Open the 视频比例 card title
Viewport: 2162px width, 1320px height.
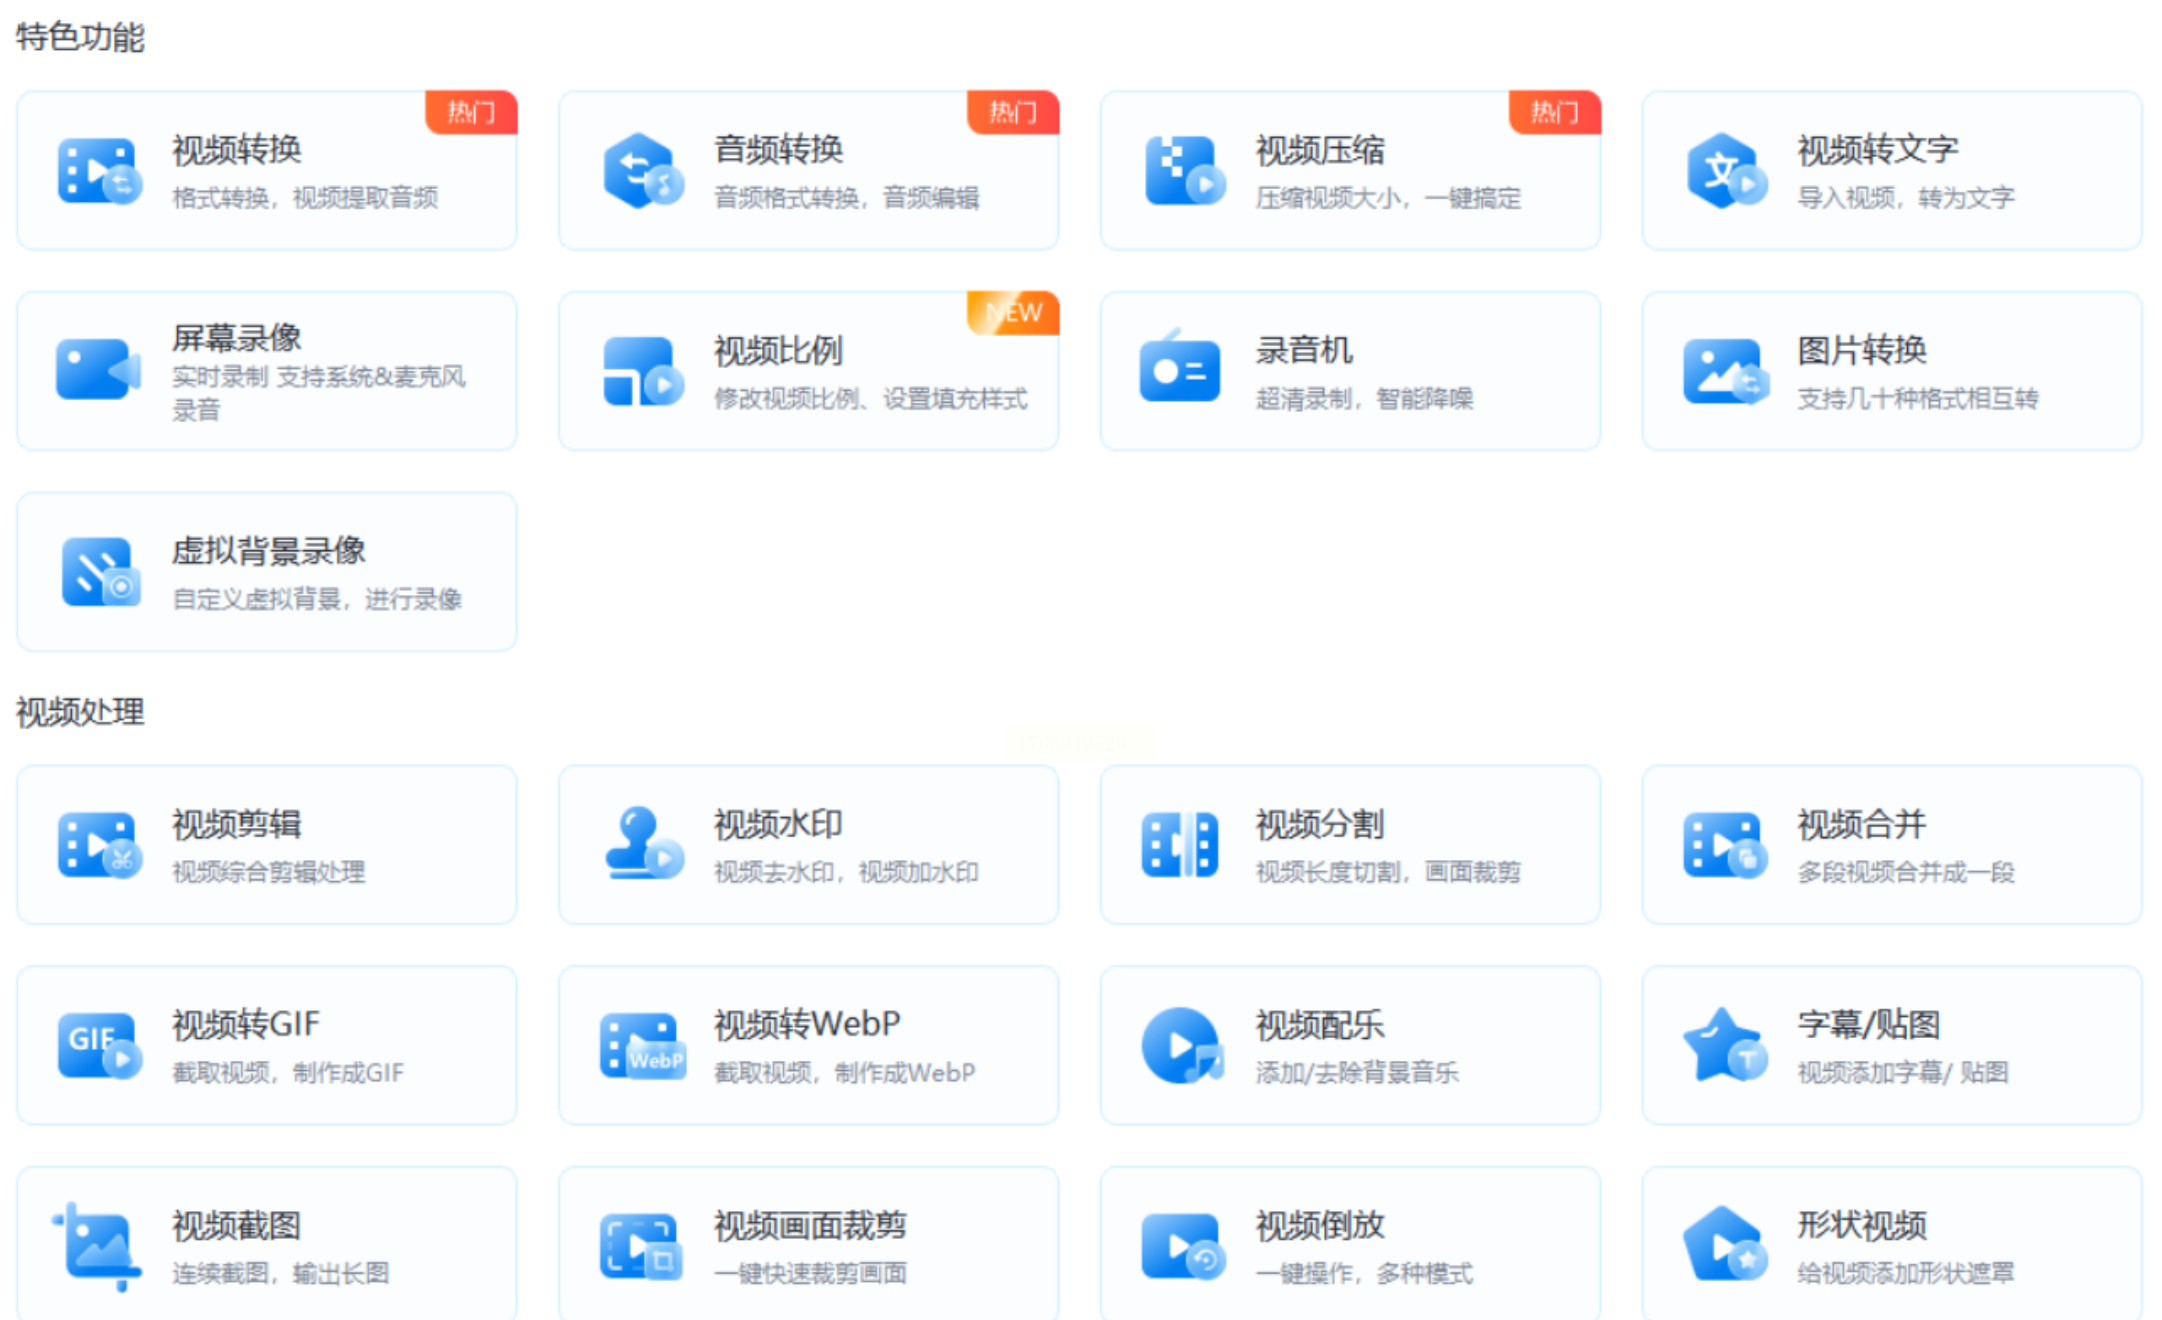pos(777,351)
